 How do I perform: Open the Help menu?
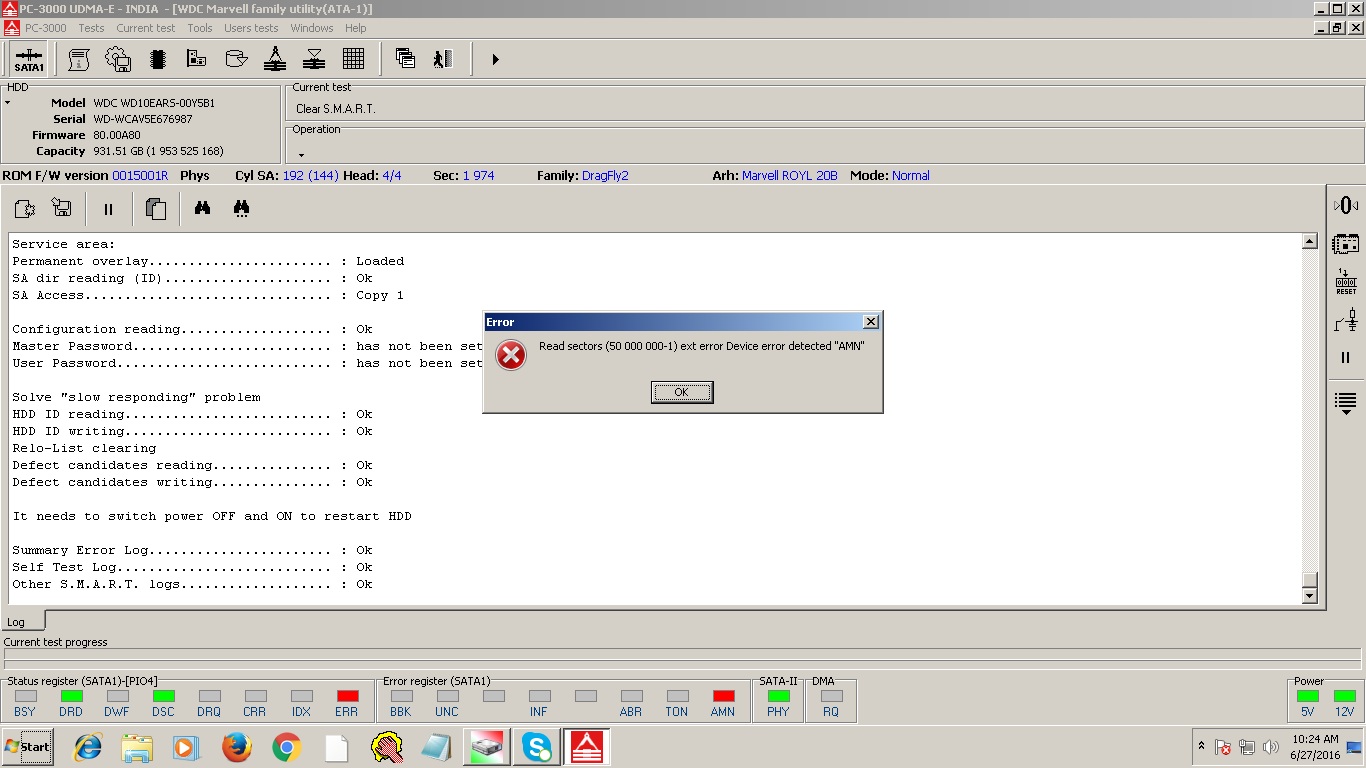tap(355, 28)
